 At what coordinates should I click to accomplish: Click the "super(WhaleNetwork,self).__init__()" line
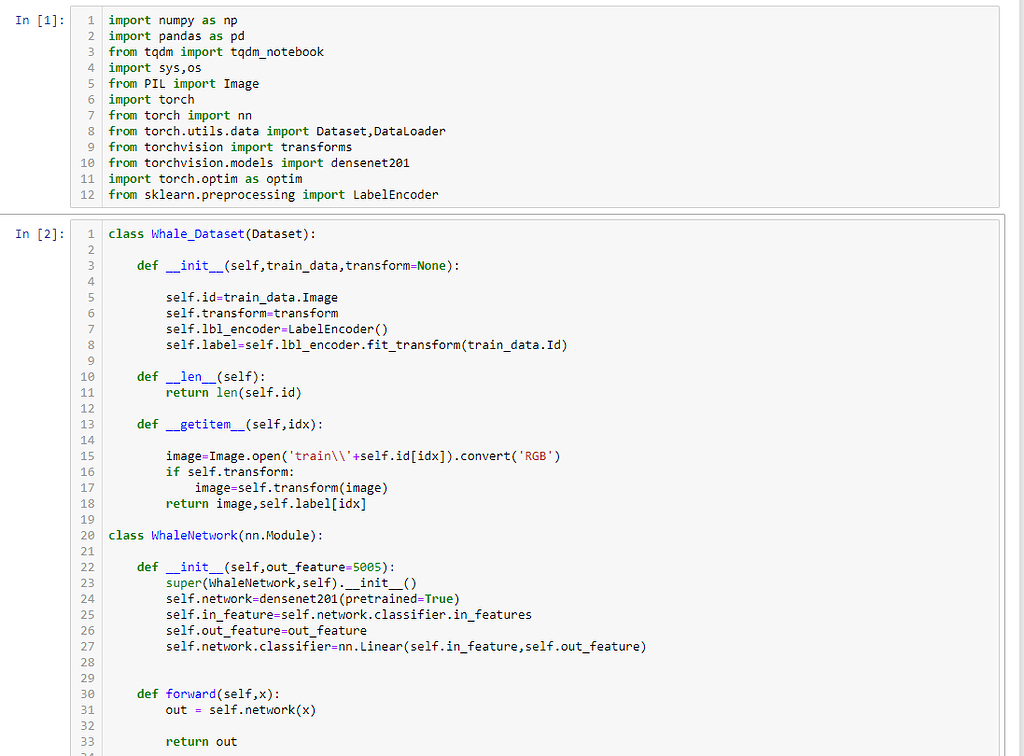coord(291,583)
